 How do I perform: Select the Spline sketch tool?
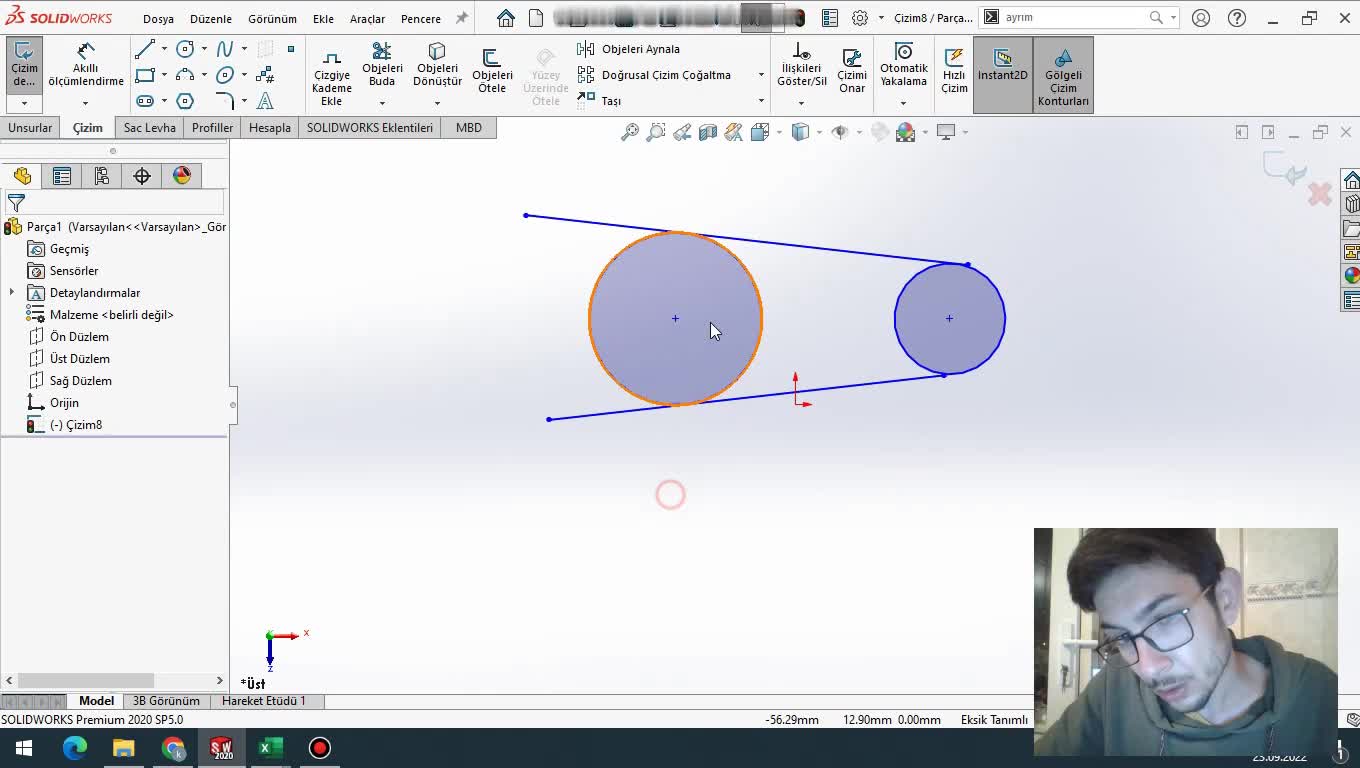coord(225,49)
